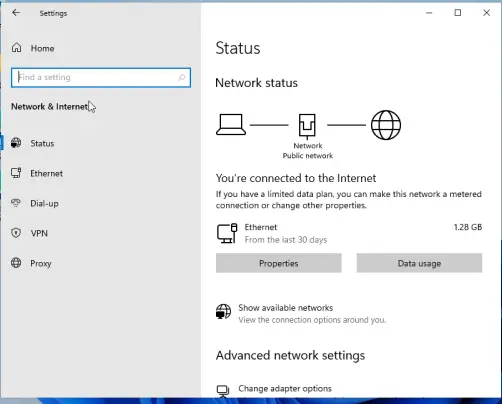The height and width of the screenshot is (404, 502).
Task: Select the Dial-up icon
Action: (x=16, y=203)
